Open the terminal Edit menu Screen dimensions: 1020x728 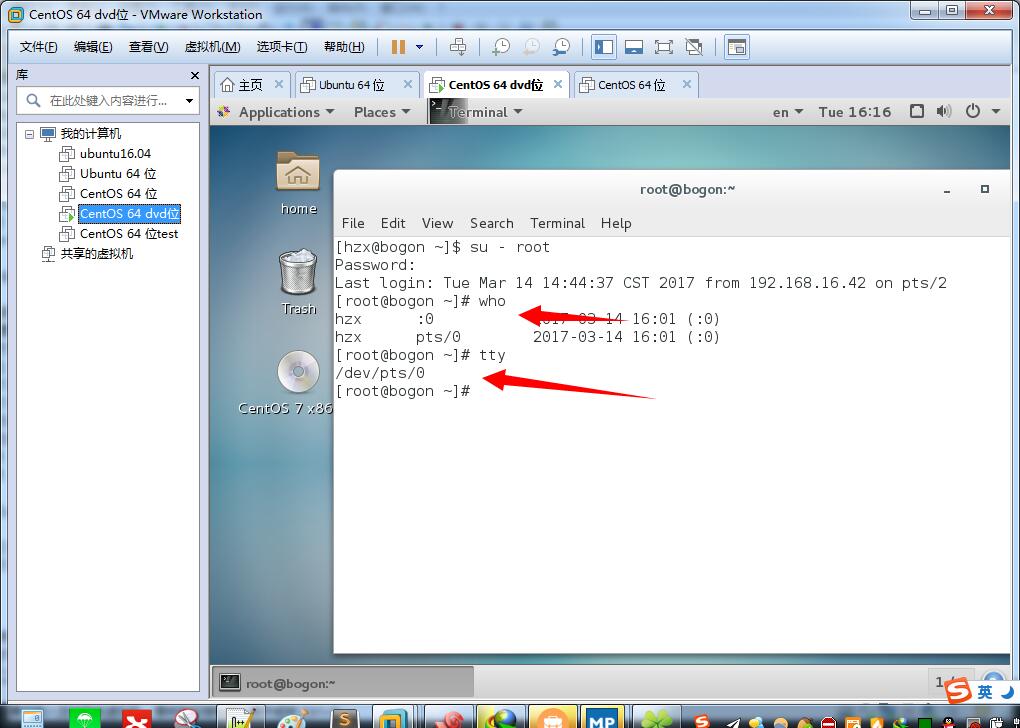click(393, 223)
